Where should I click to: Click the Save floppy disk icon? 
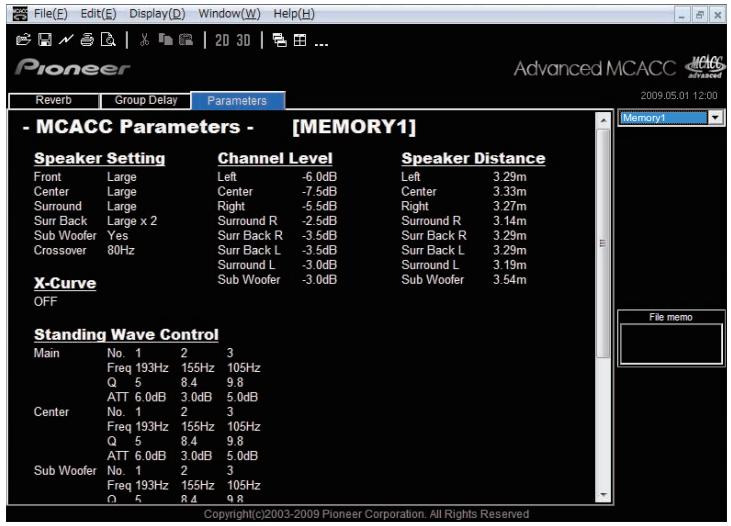click(x=45, y=40)
